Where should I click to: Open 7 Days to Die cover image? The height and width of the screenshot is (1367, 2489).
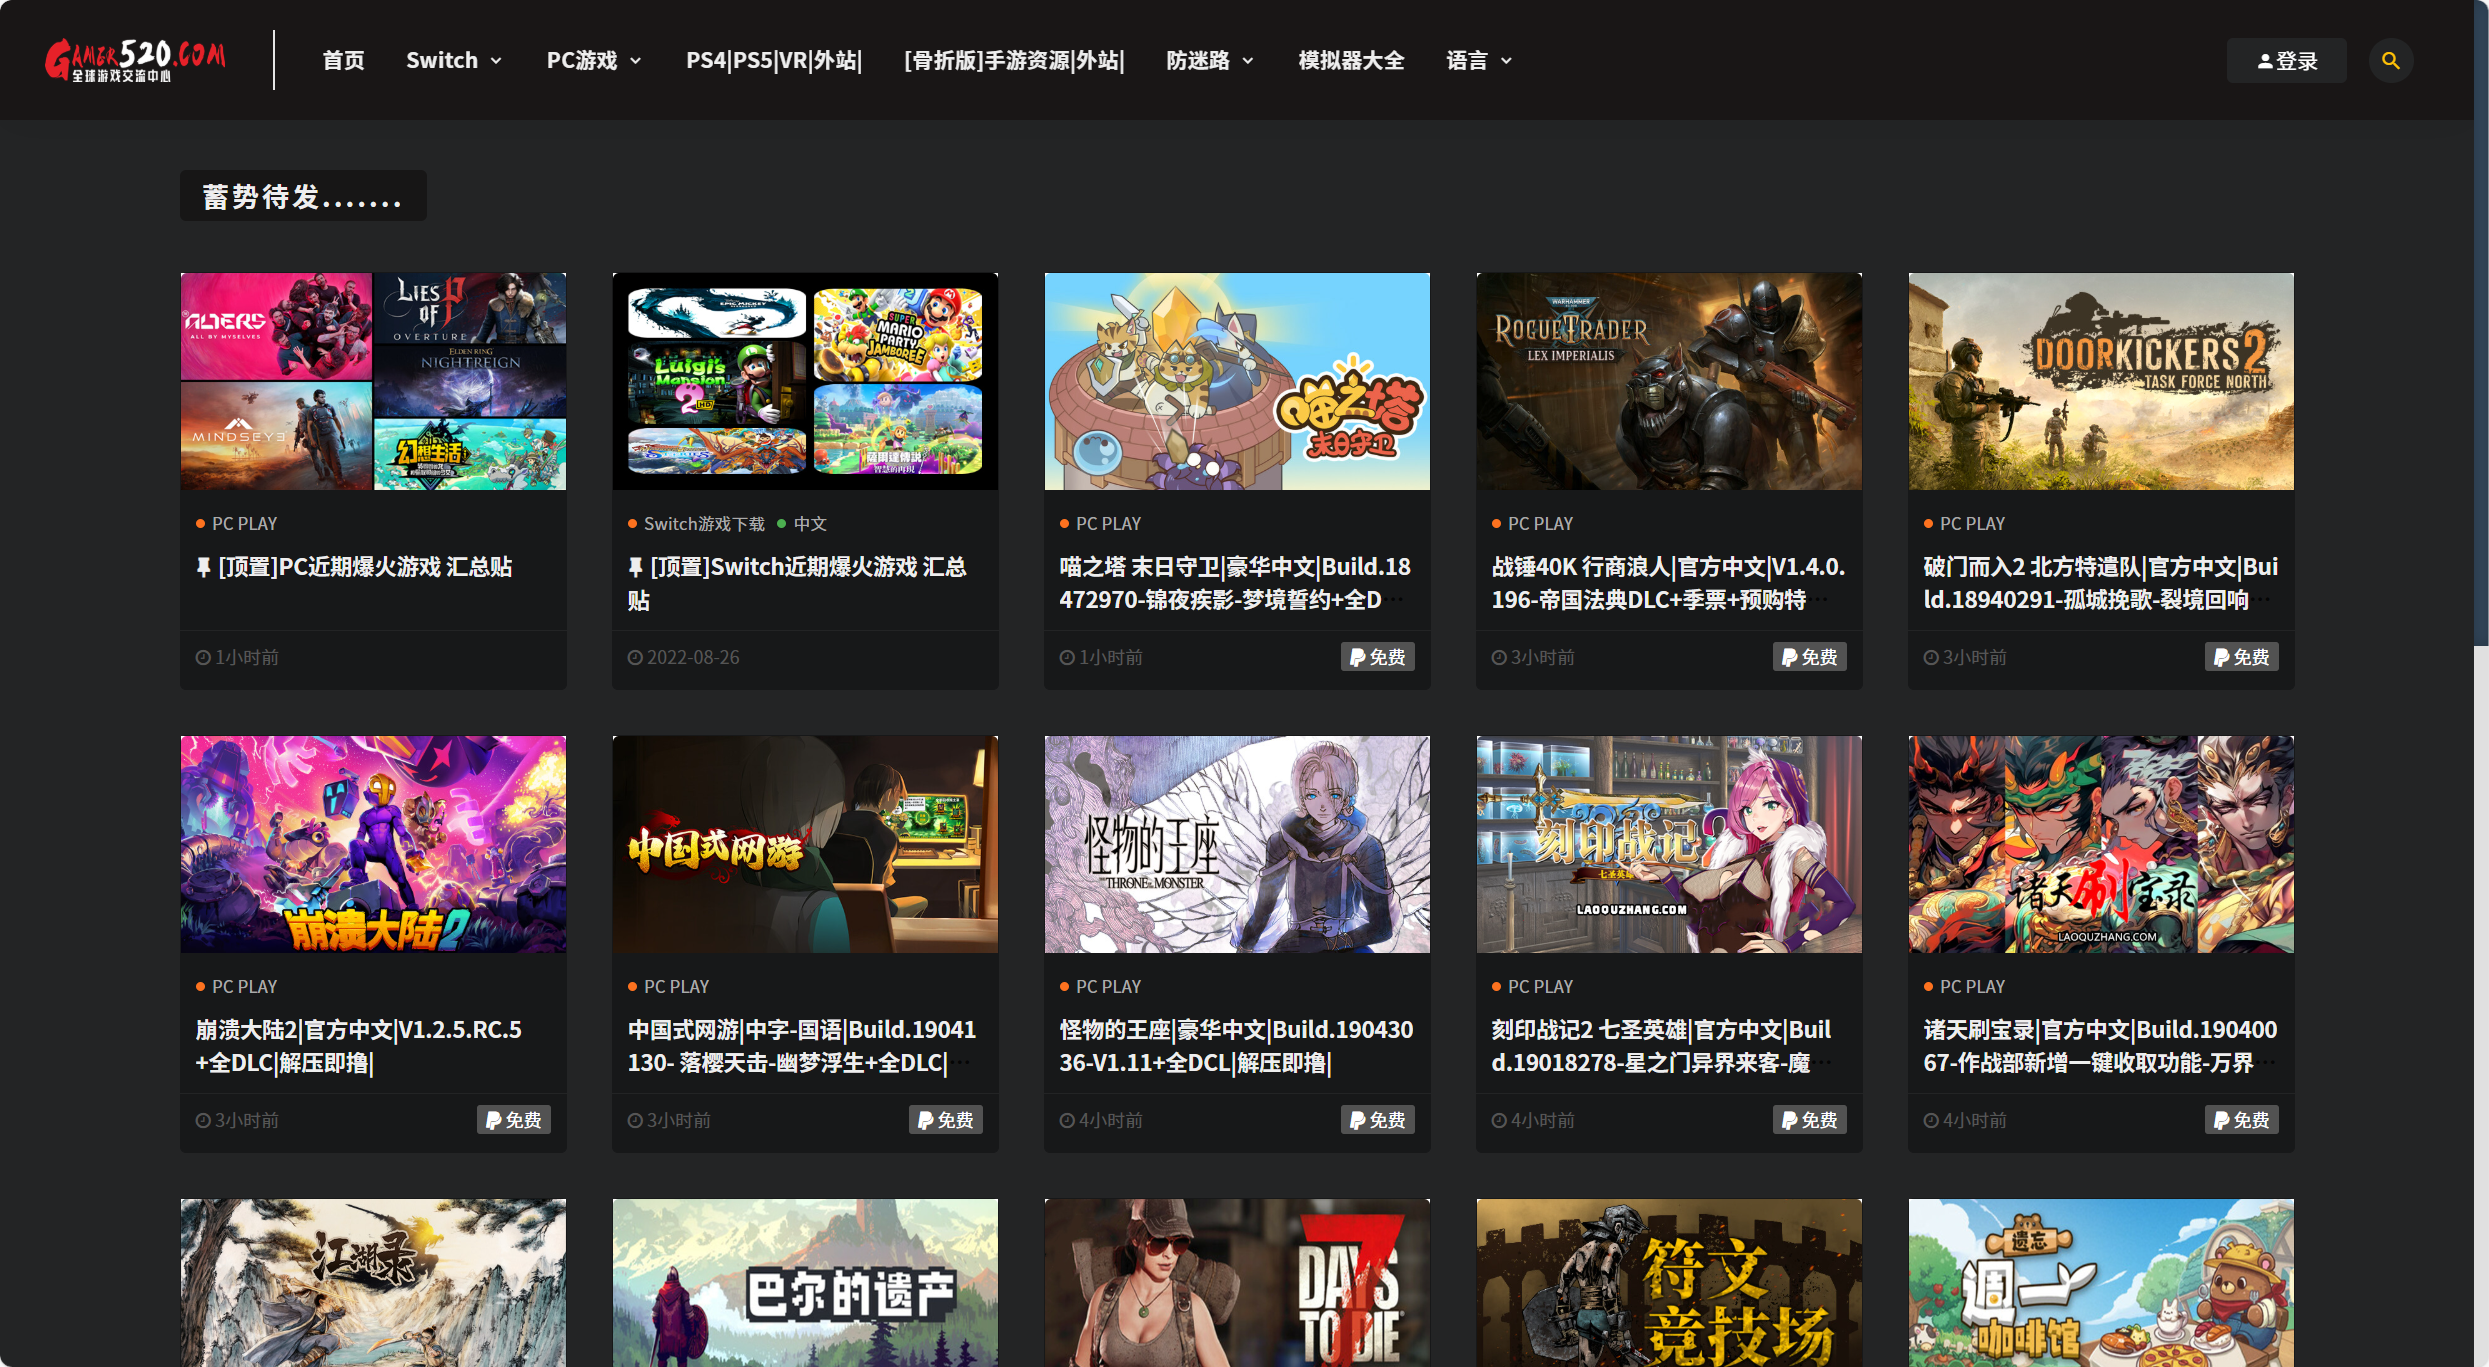pos(1237,1283)
